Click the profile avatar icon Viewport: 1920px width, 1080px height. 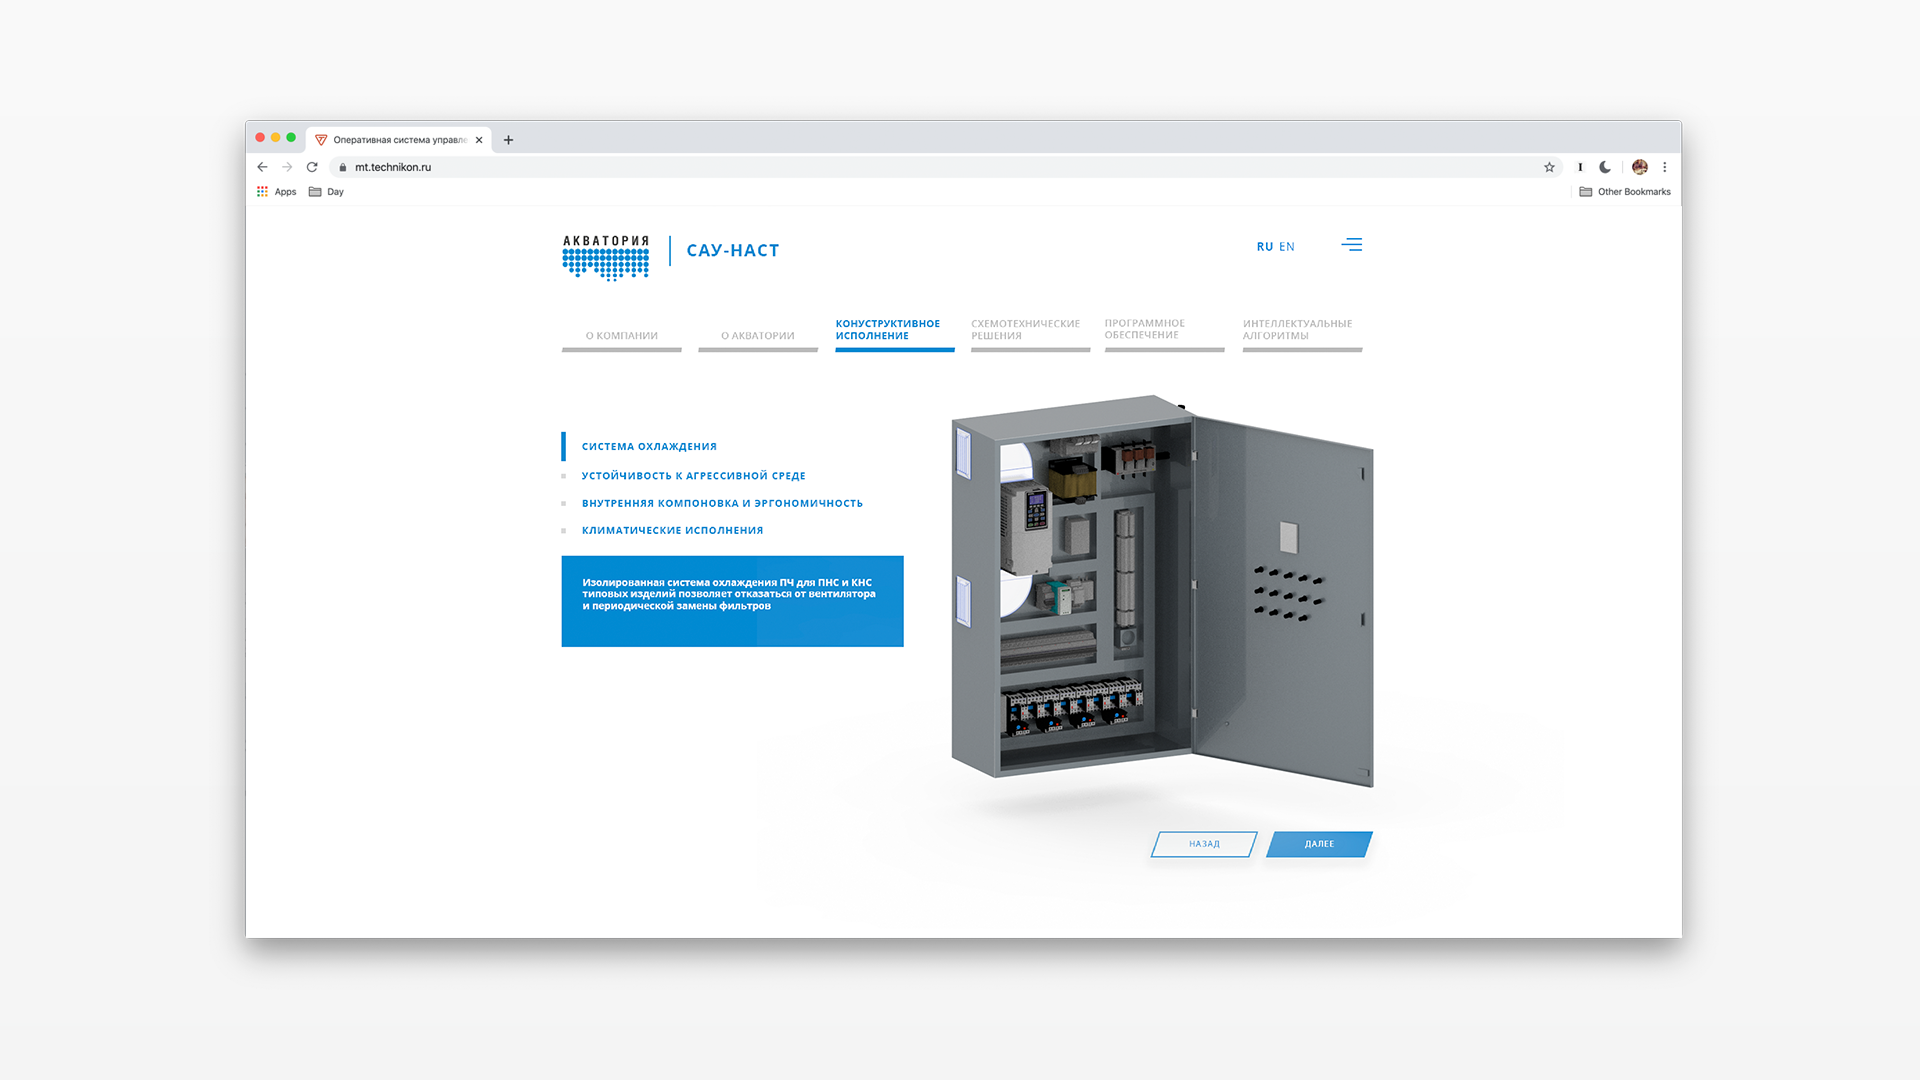(x=1639, y=167)
